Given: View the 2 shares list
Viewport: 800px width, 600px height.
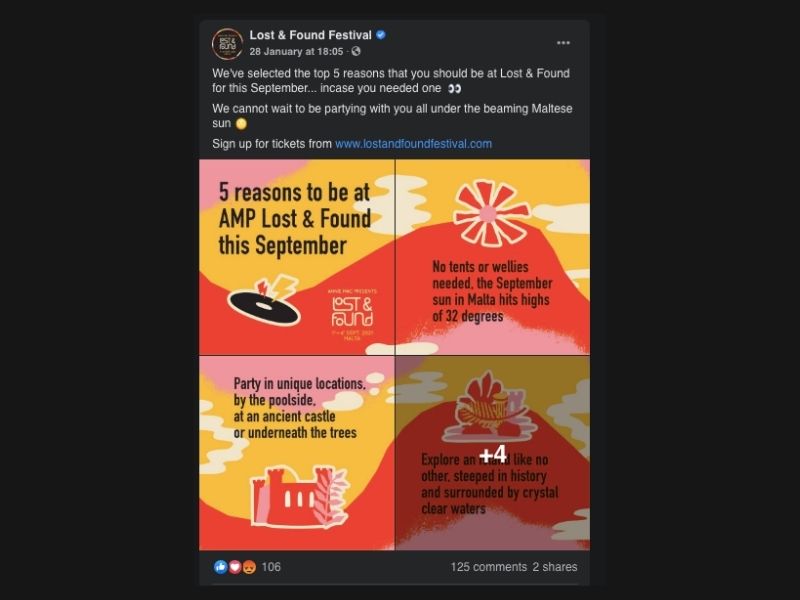Looking at the screenshot, I should coord(555,567).
